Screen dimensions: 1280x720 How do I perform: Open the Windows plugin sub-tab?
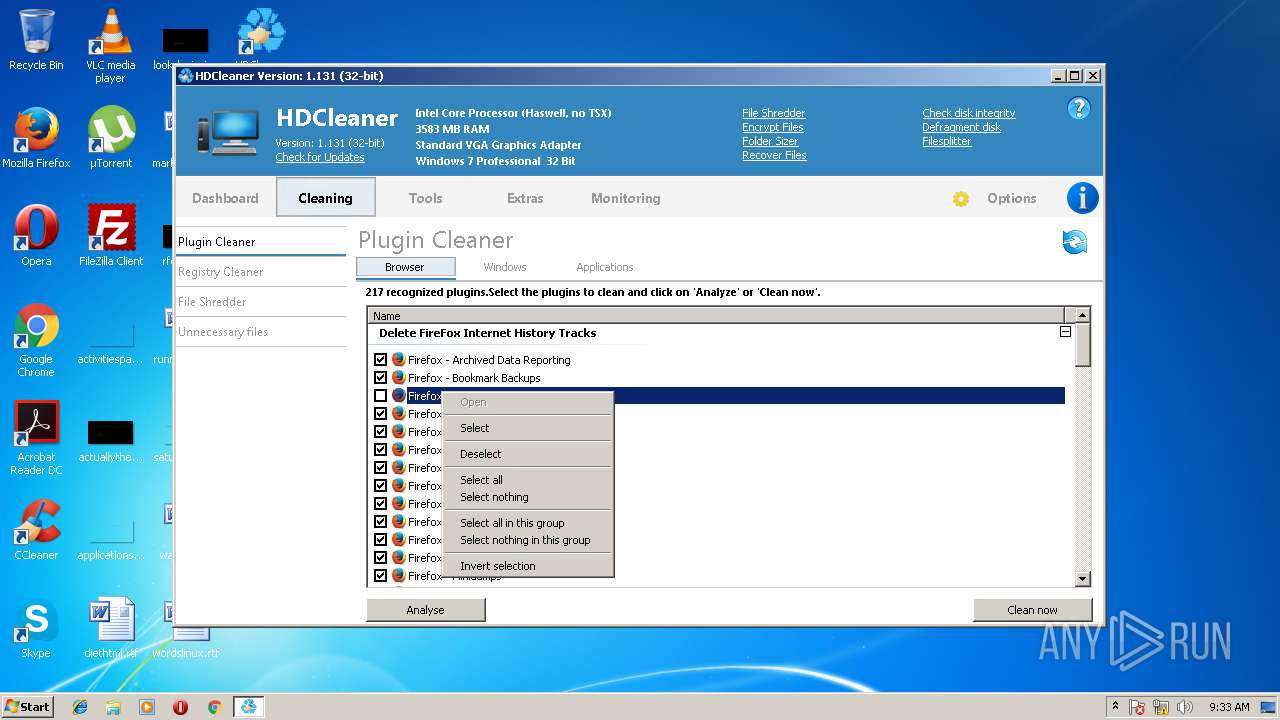pos(505,267)
